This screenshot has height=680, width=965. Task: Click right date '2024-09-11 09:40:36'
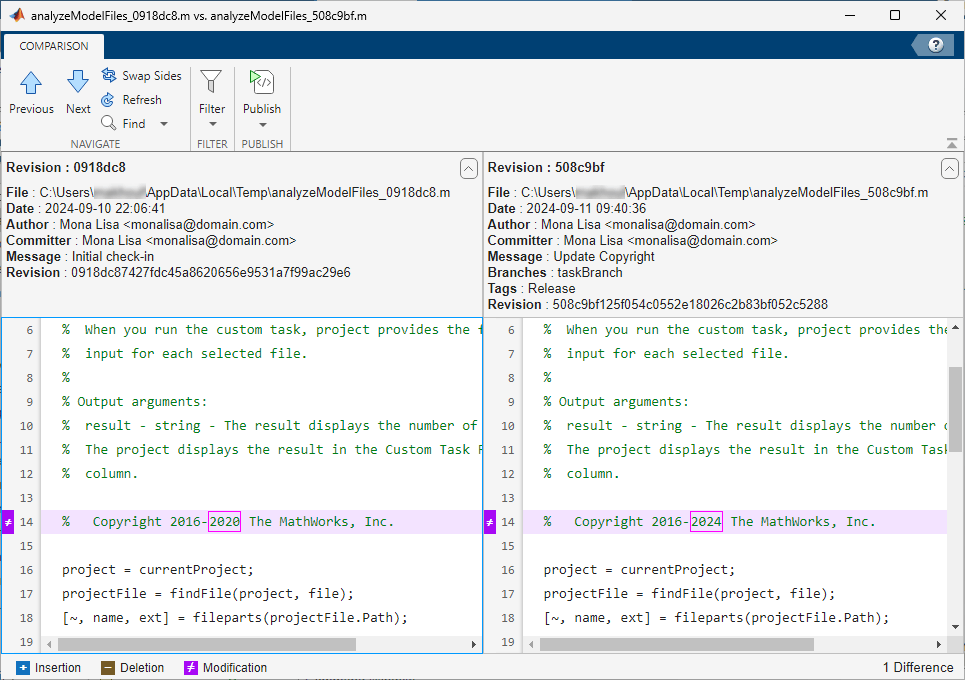click(x=586, y=209)
